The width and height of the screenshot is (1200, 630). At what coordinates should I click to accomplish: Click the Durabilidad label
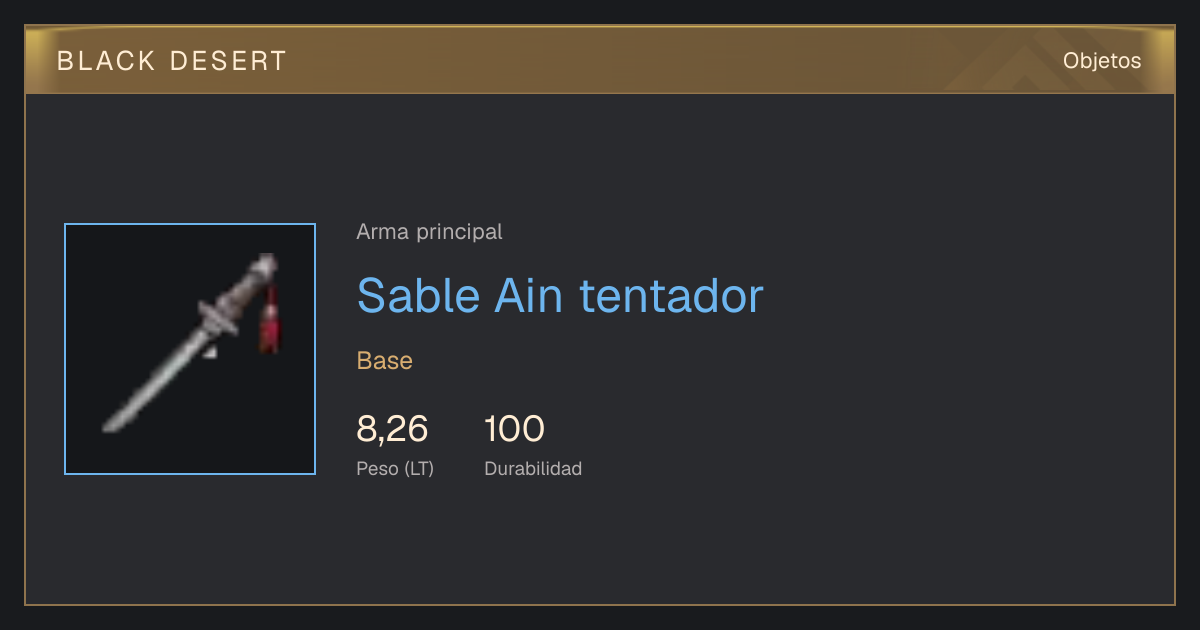click(533, 468)
